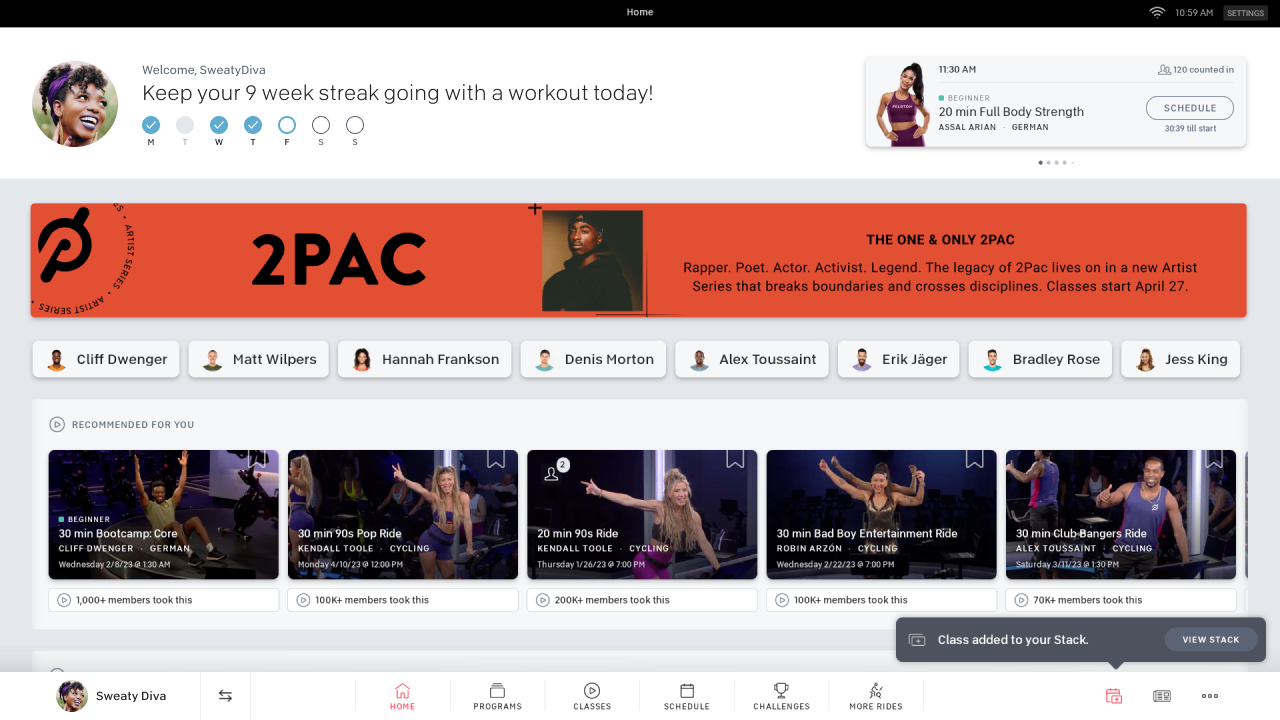Open the class Stack icon in bottom bar
The height and width of the screenshot is (720, 1280).
tap(1114, 696)
